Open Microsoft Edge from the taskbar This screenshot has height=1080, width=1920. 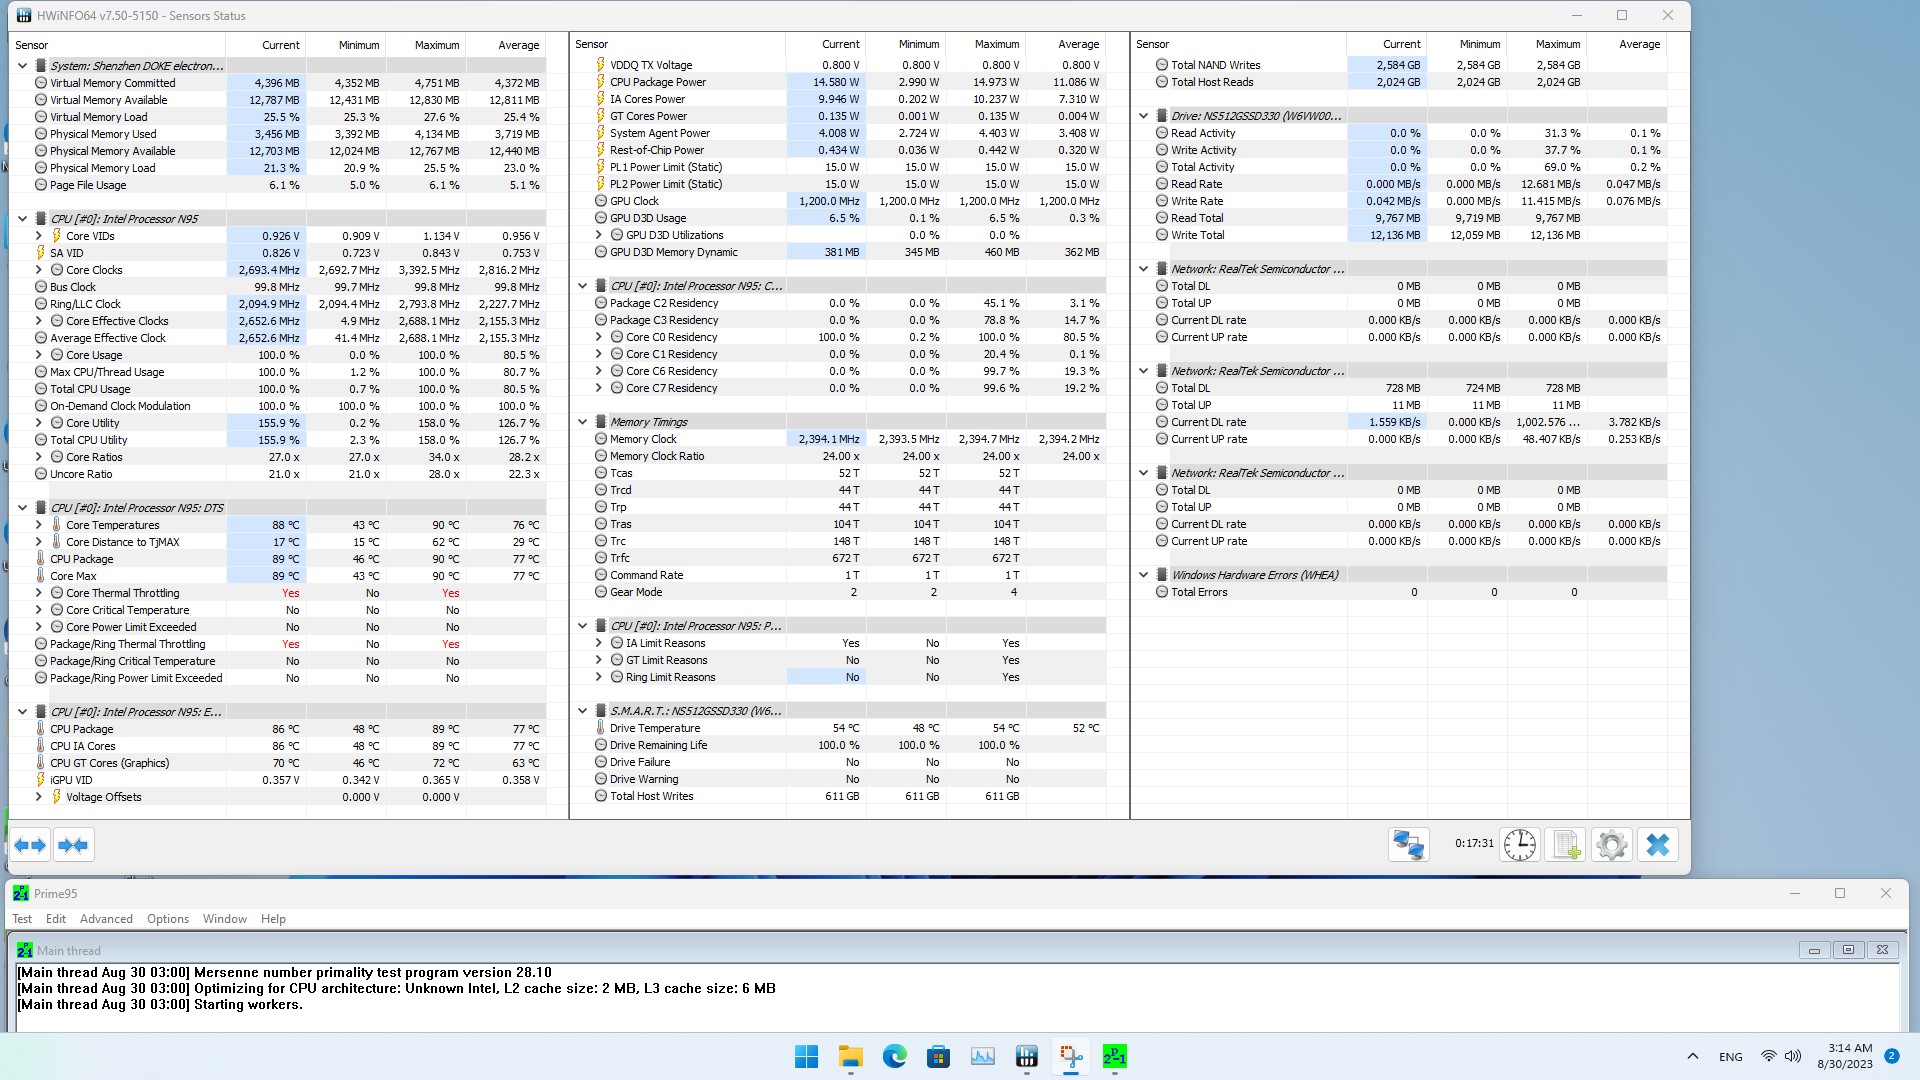click(x=894, y=1056)
